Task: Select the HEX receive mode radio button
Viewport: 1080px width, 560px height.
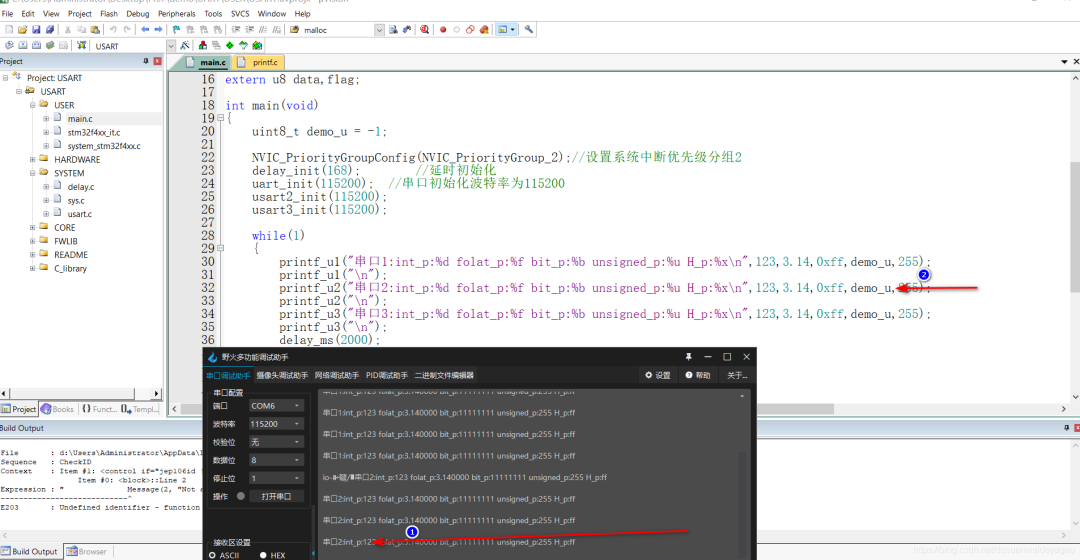Action: [263, 555]
